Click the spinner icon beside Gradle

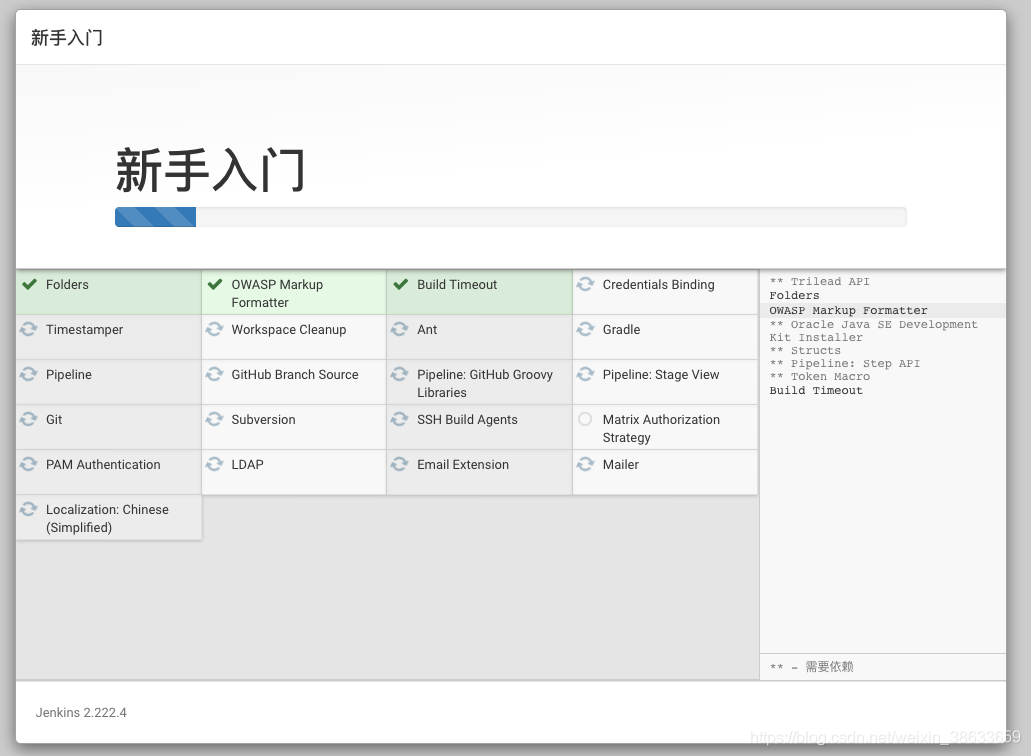pos(586,329)
